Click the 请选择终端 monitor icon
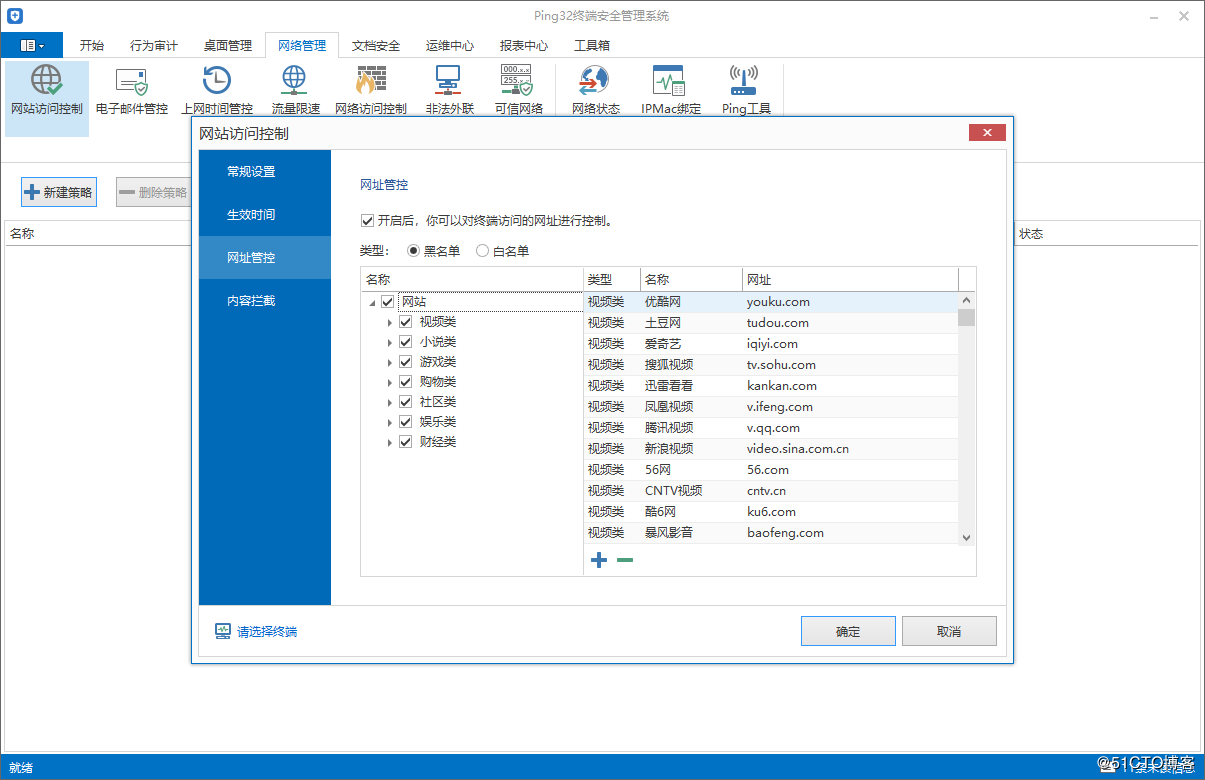This screenshot has width=1205, height=780. coord(223,631)
